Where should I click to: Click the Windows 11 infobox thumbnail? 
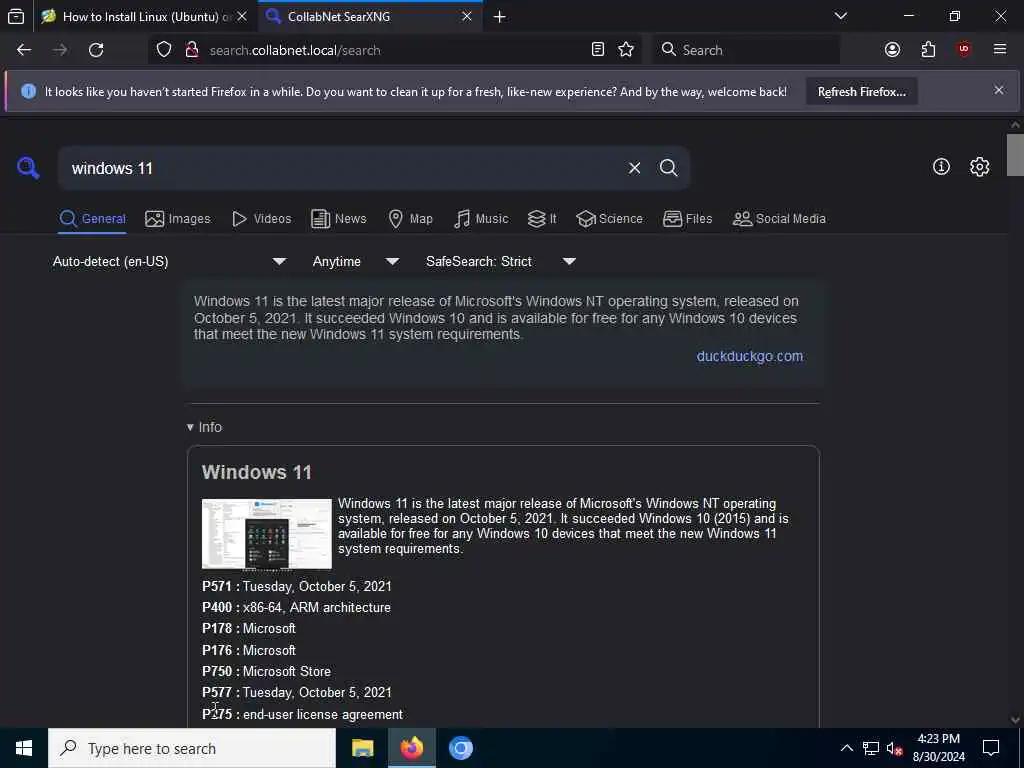click(x=266, y=534)
